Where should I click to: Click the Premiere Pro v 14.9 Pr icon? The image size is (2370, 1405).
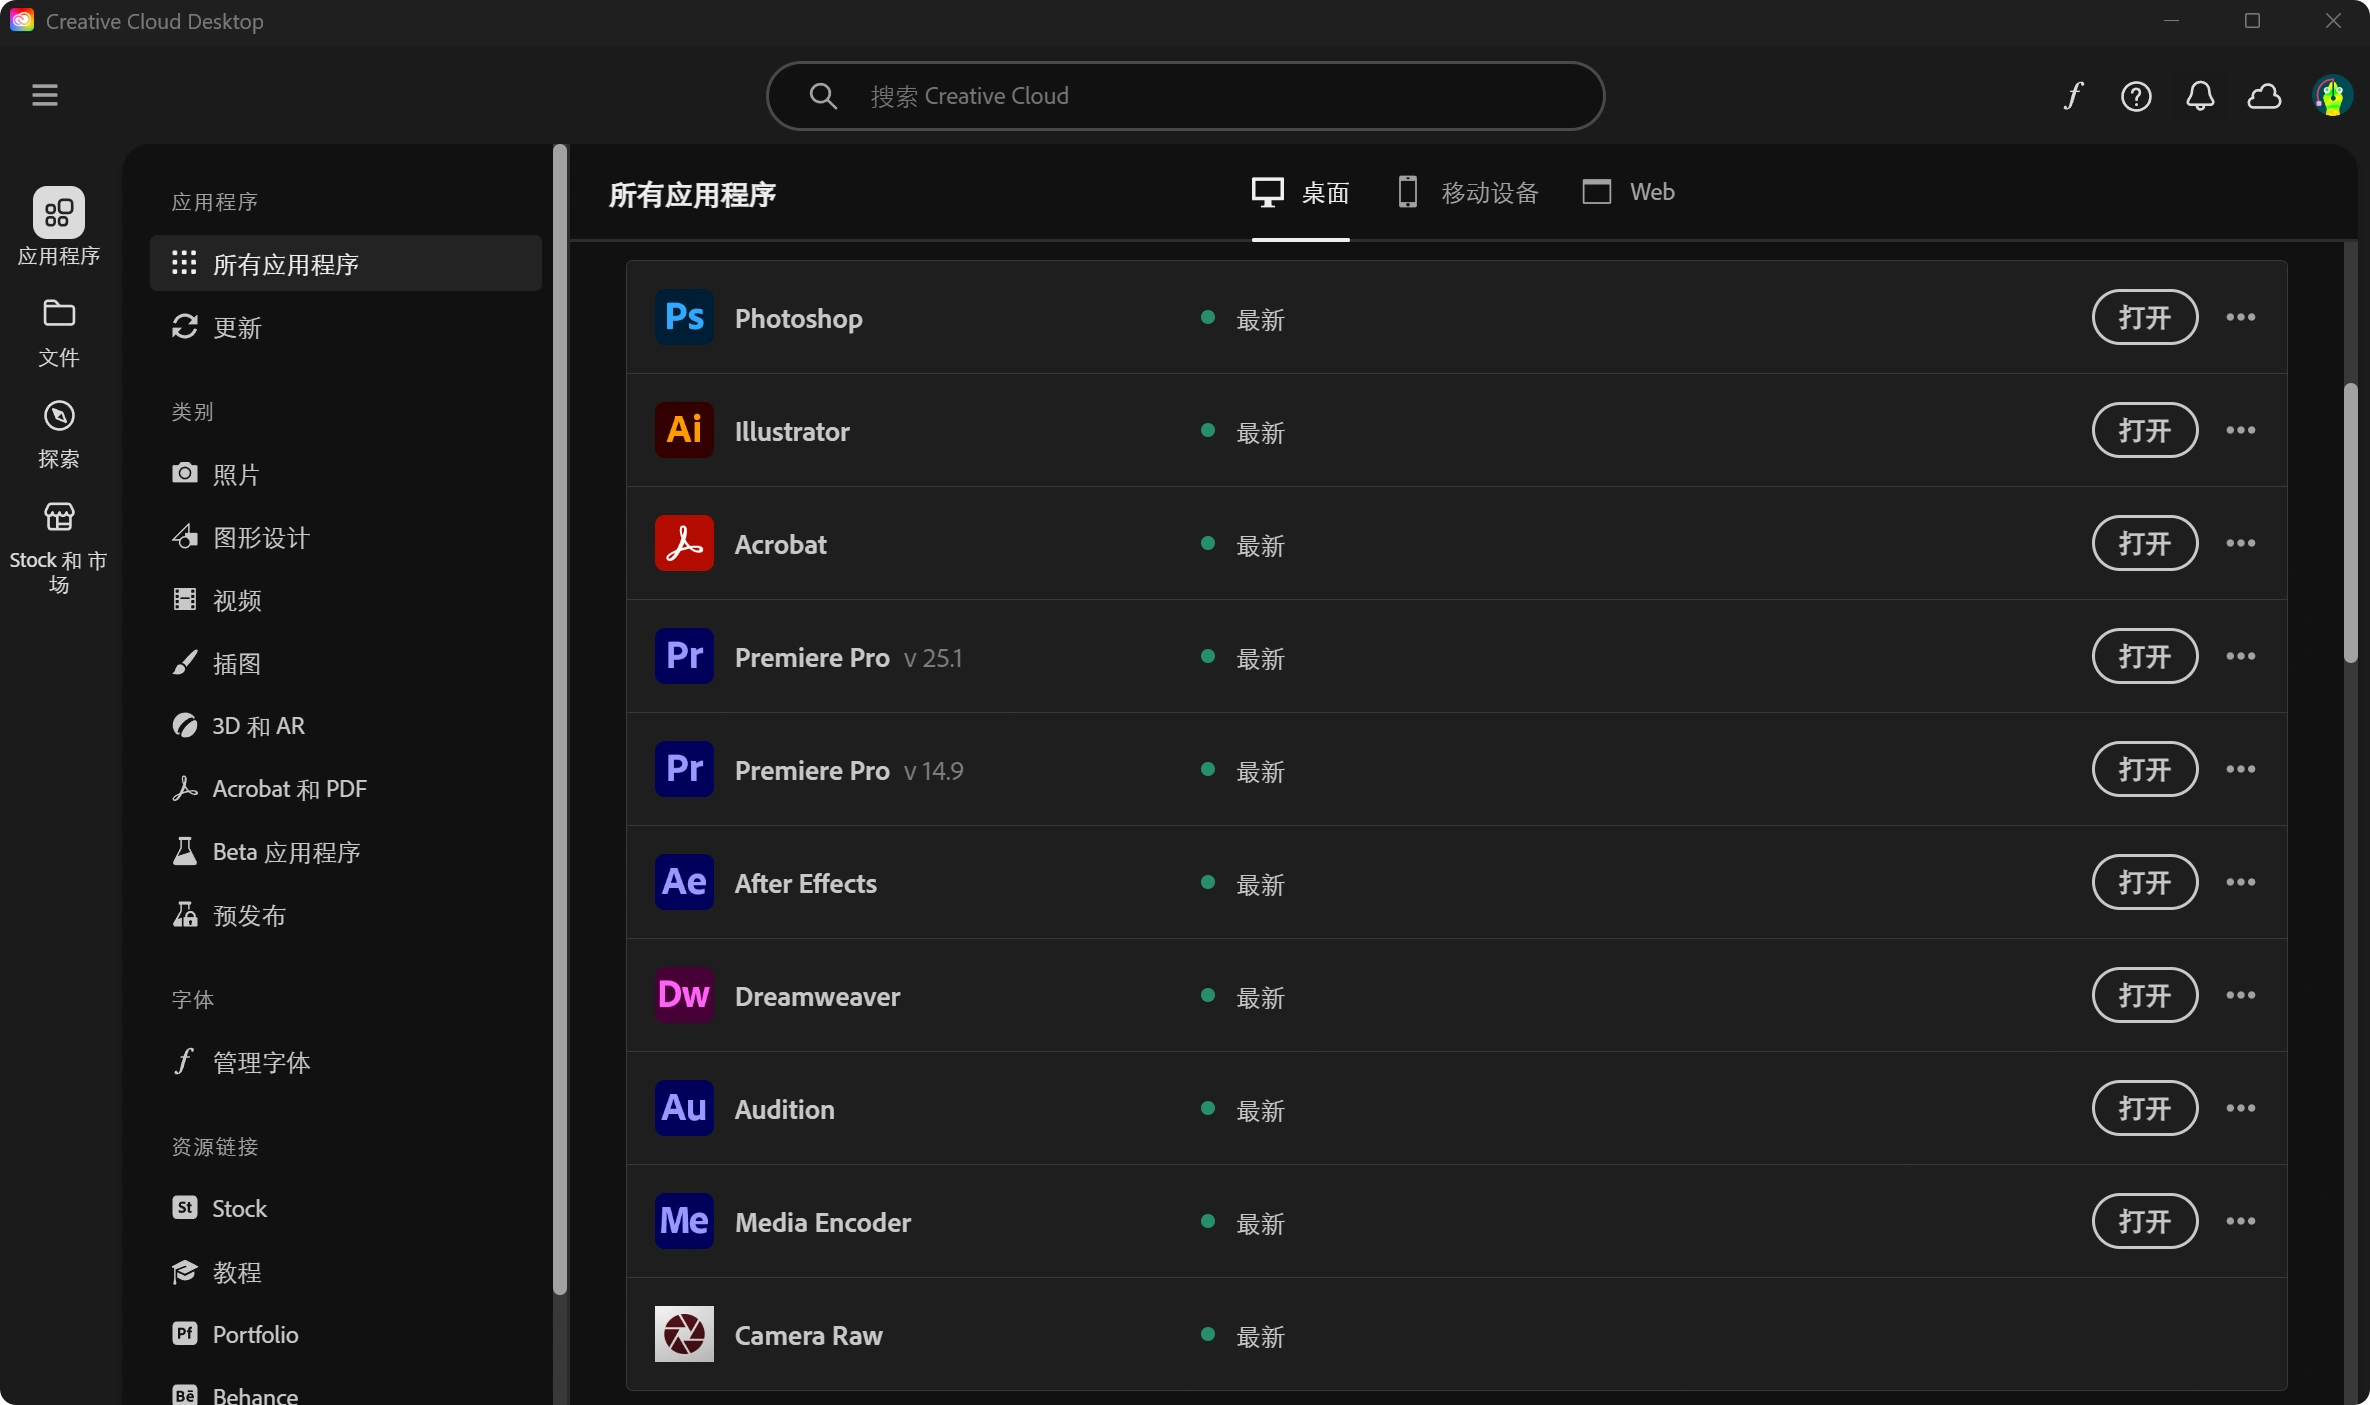click(x=684, y=769)
